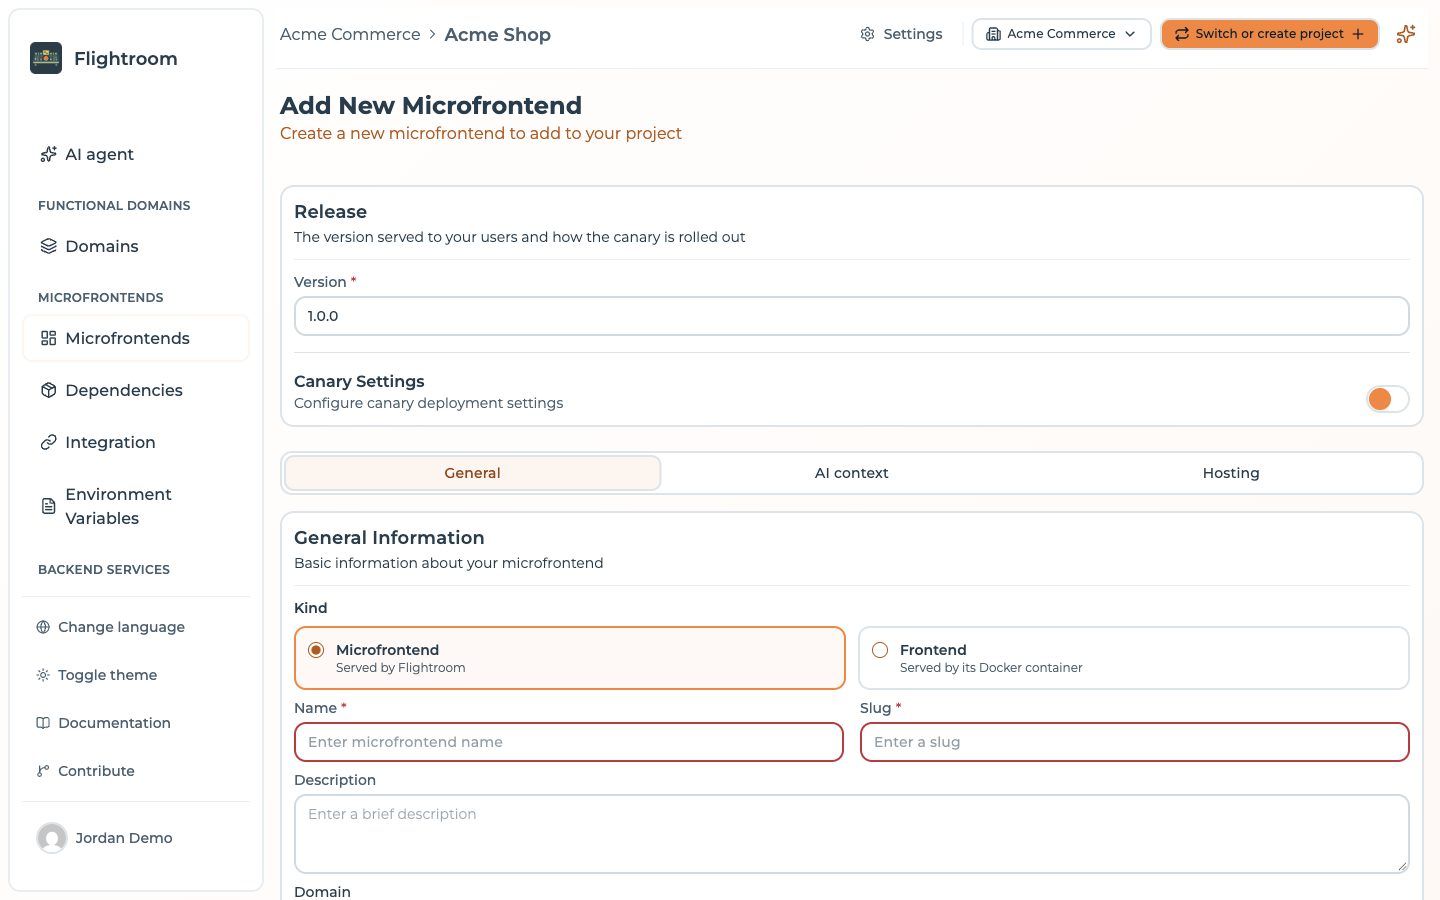
Task: Open Dependencies in the sidebar
Action: (x=136, y=390)
